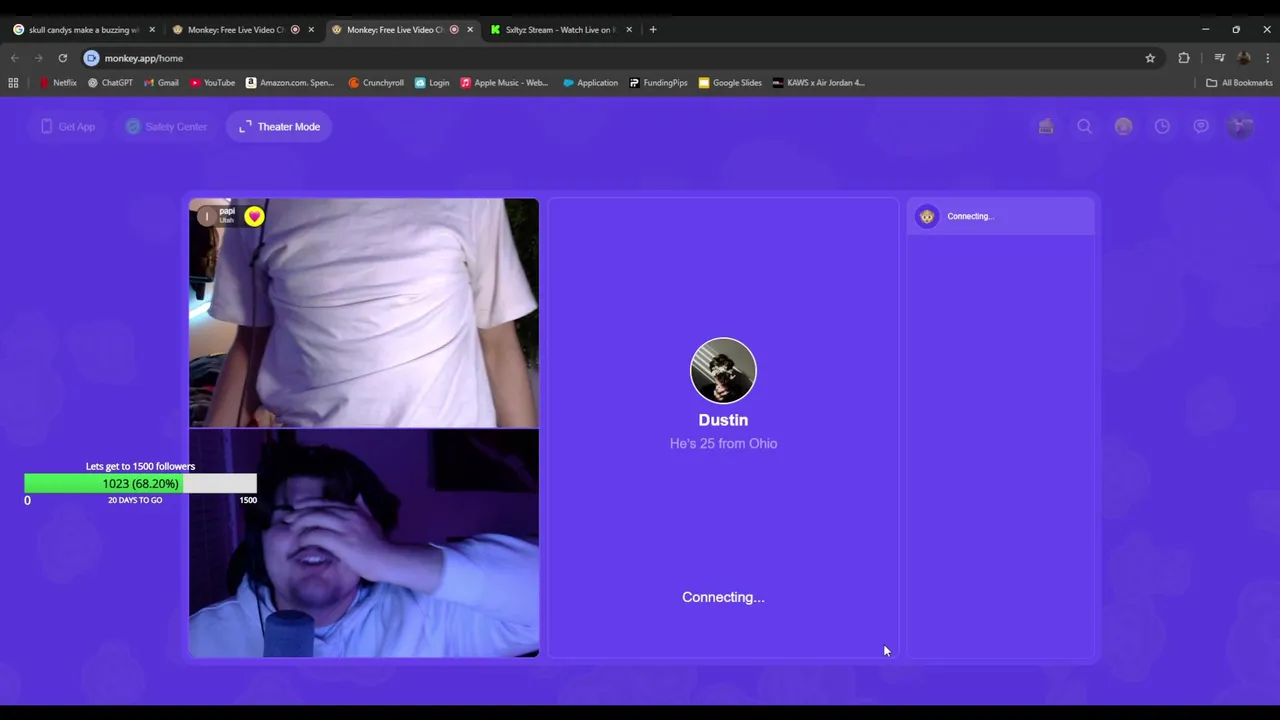Image resolution: width=1280 pixels, height=720 pixels.
Task: Open Dustin's profile picture
Action: point(723,370)
